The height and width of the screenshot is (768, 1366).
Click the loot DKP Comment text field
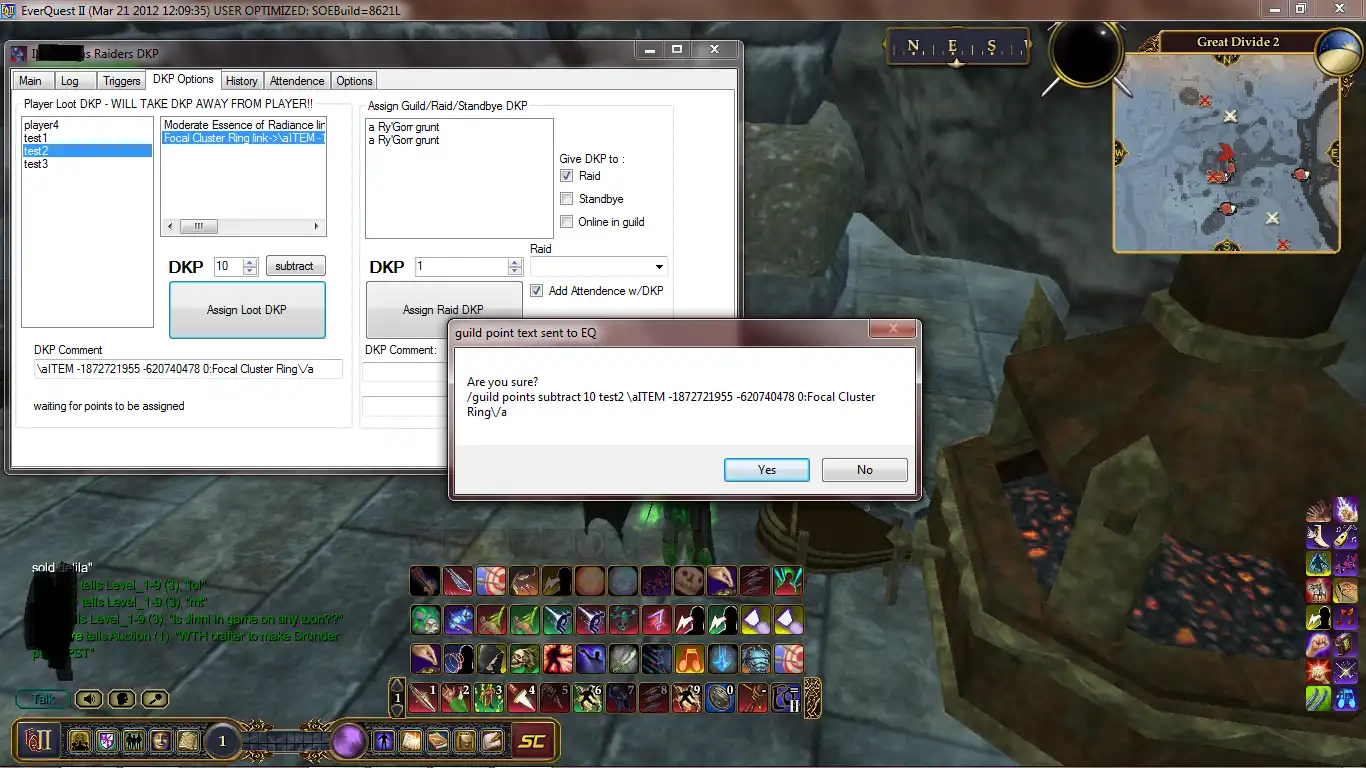(x=188, y=369)
